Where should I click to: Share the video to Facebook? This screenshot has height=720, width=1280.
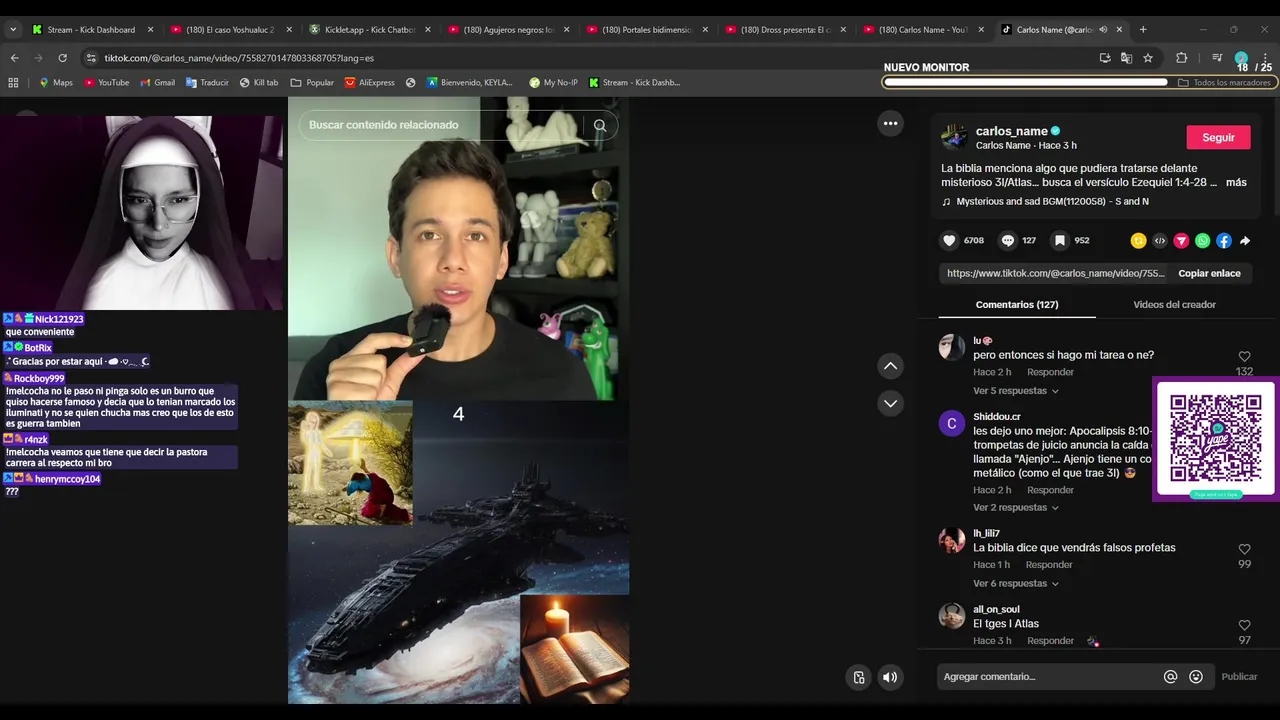[1224, 241]
